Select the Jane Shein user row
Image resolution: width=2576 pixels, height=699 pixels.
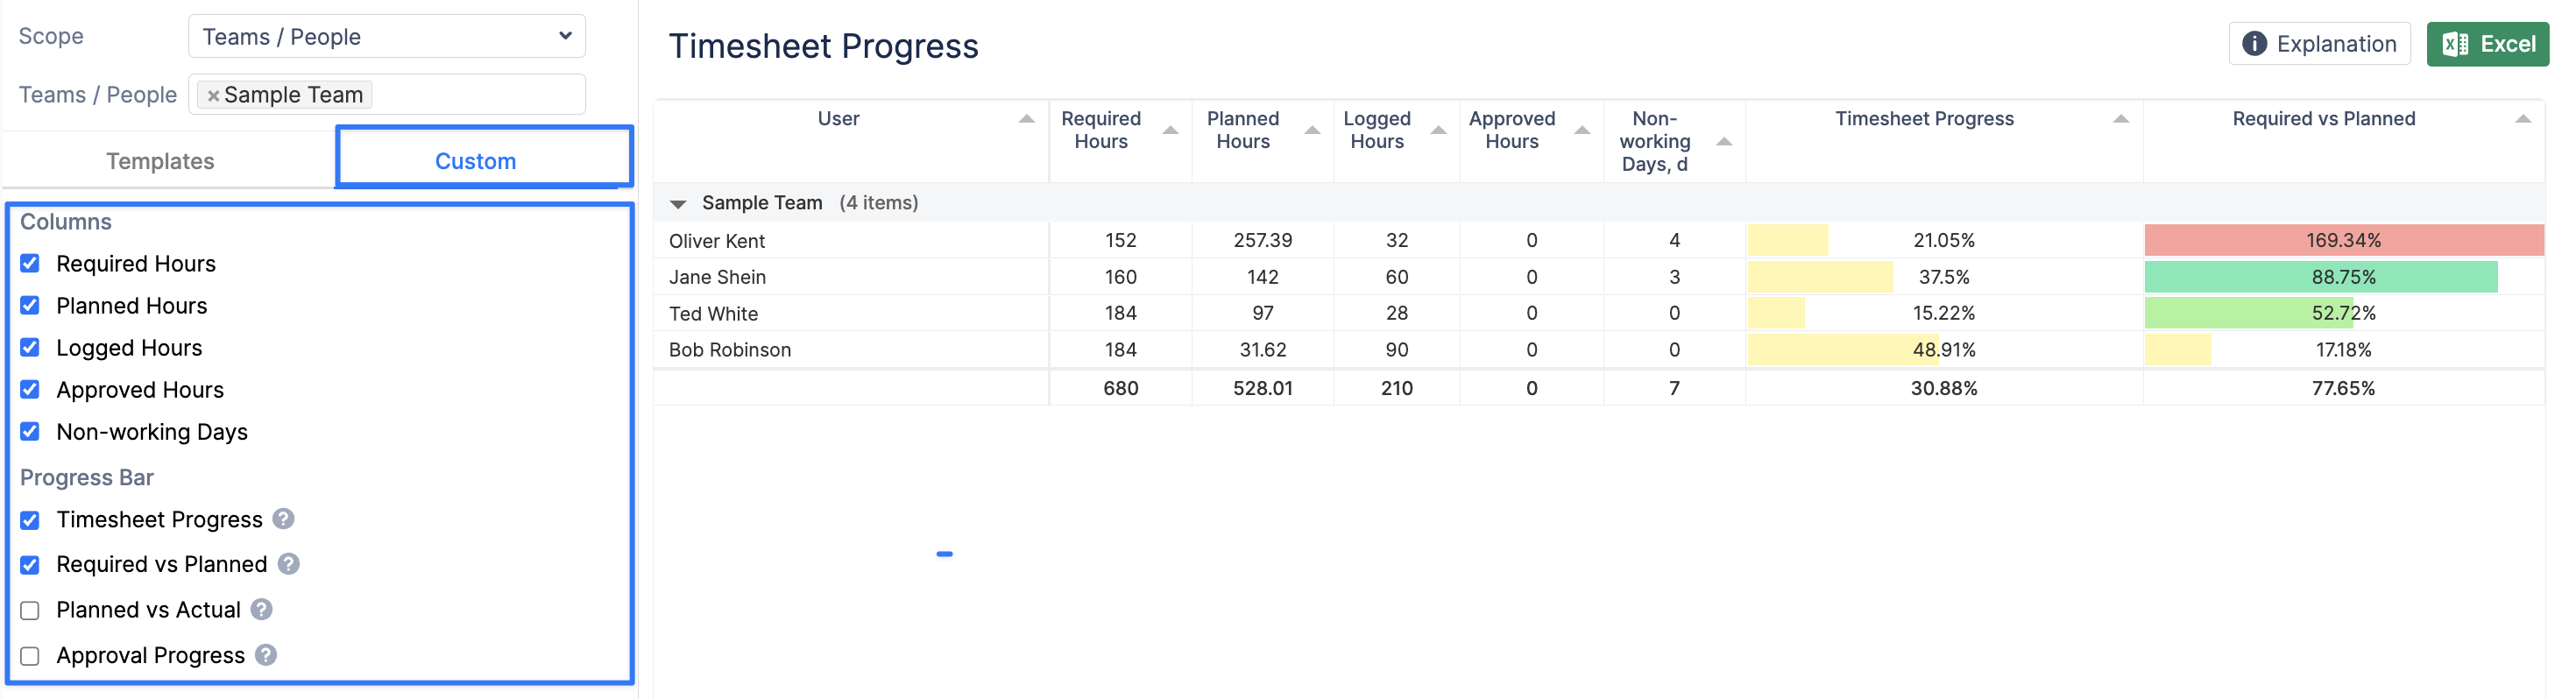tap(1598, 277)
